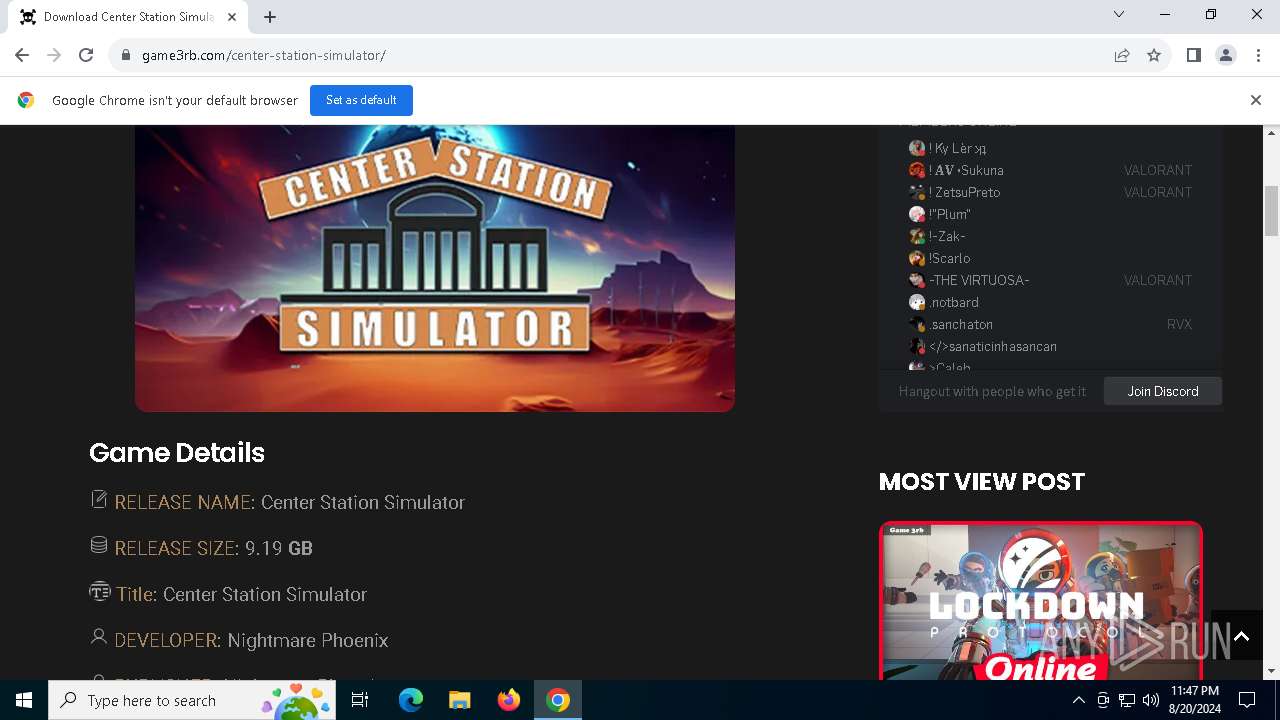This screenshot has height=720, width=1280.
Task: Open the Lockdown Protocol Online post thumbnail
Action: (x=1041, y=600)
